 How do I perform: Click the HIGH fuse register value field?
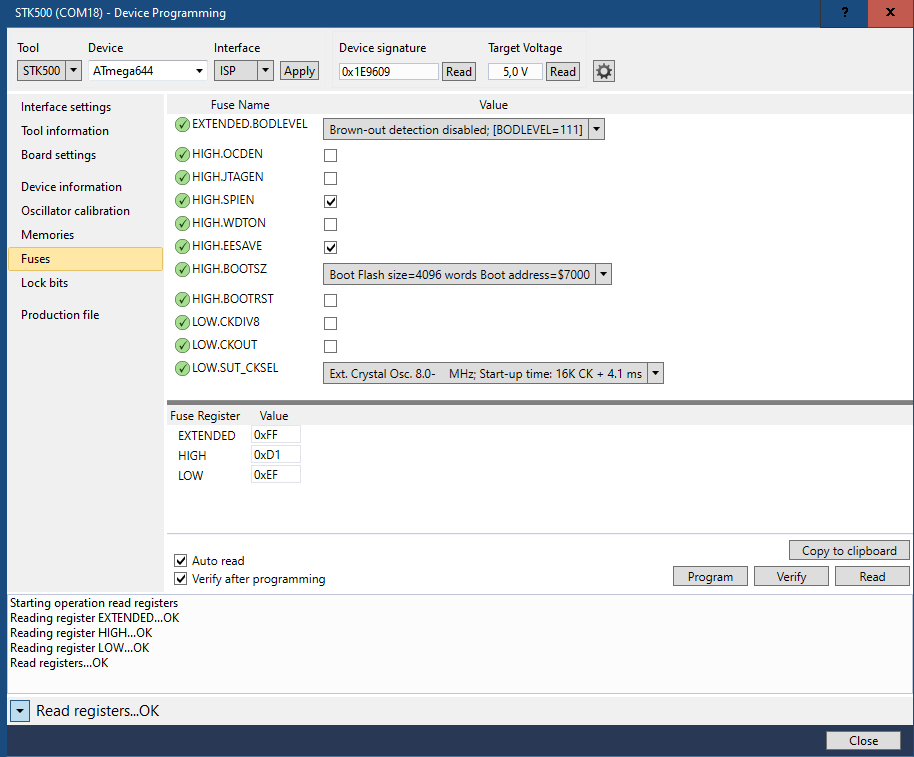pyautogui.click(x=276, y=455)
